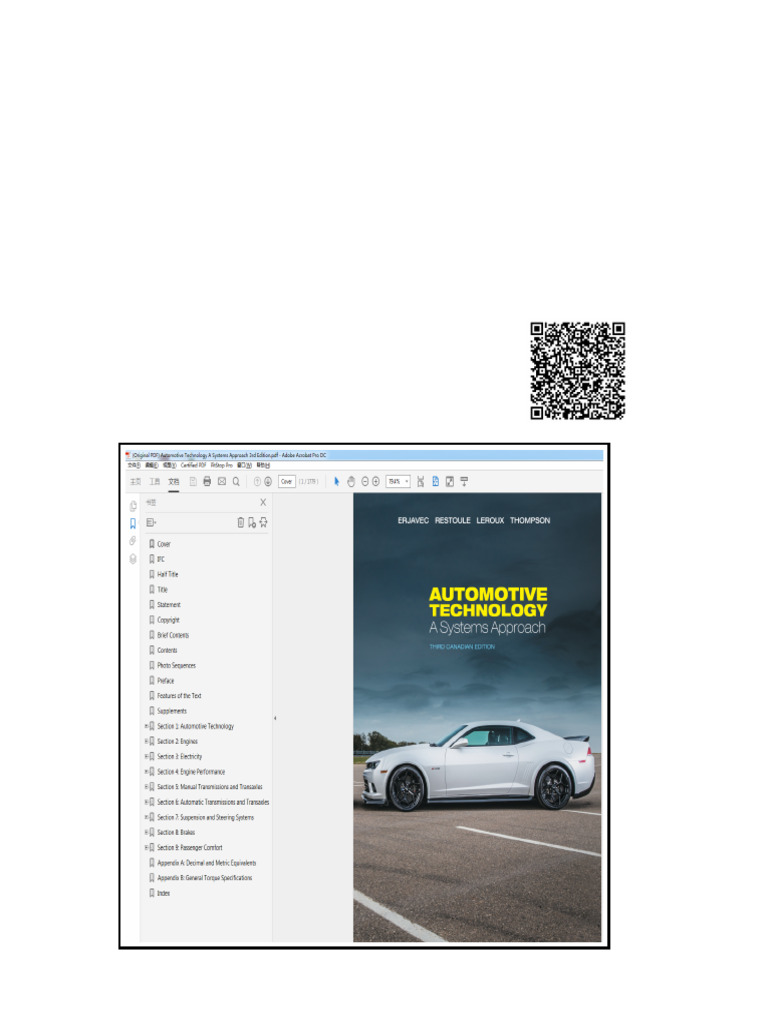768x1024 pixels.
Task: Expand Section 4: Engine Performance bookmark
Action: coord(146,771)
